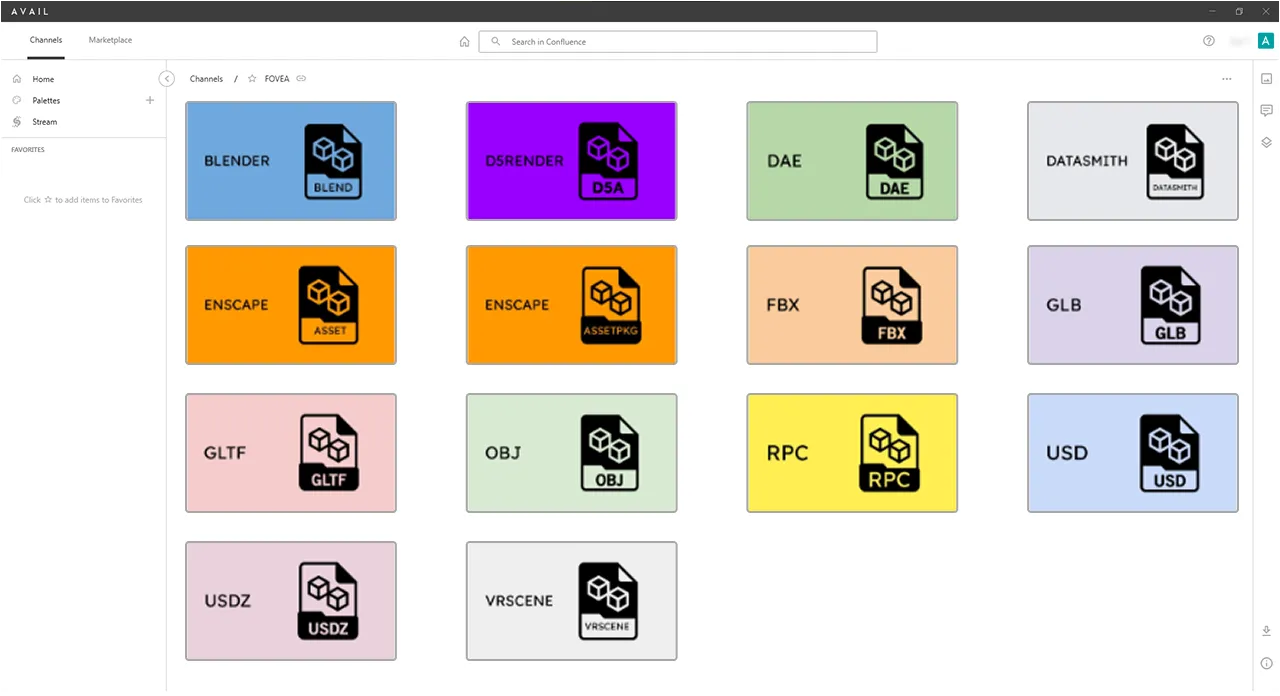Click the AVAIL title bar logo
The width and height of the screenshot is (1280, 696).
(31, 11)
